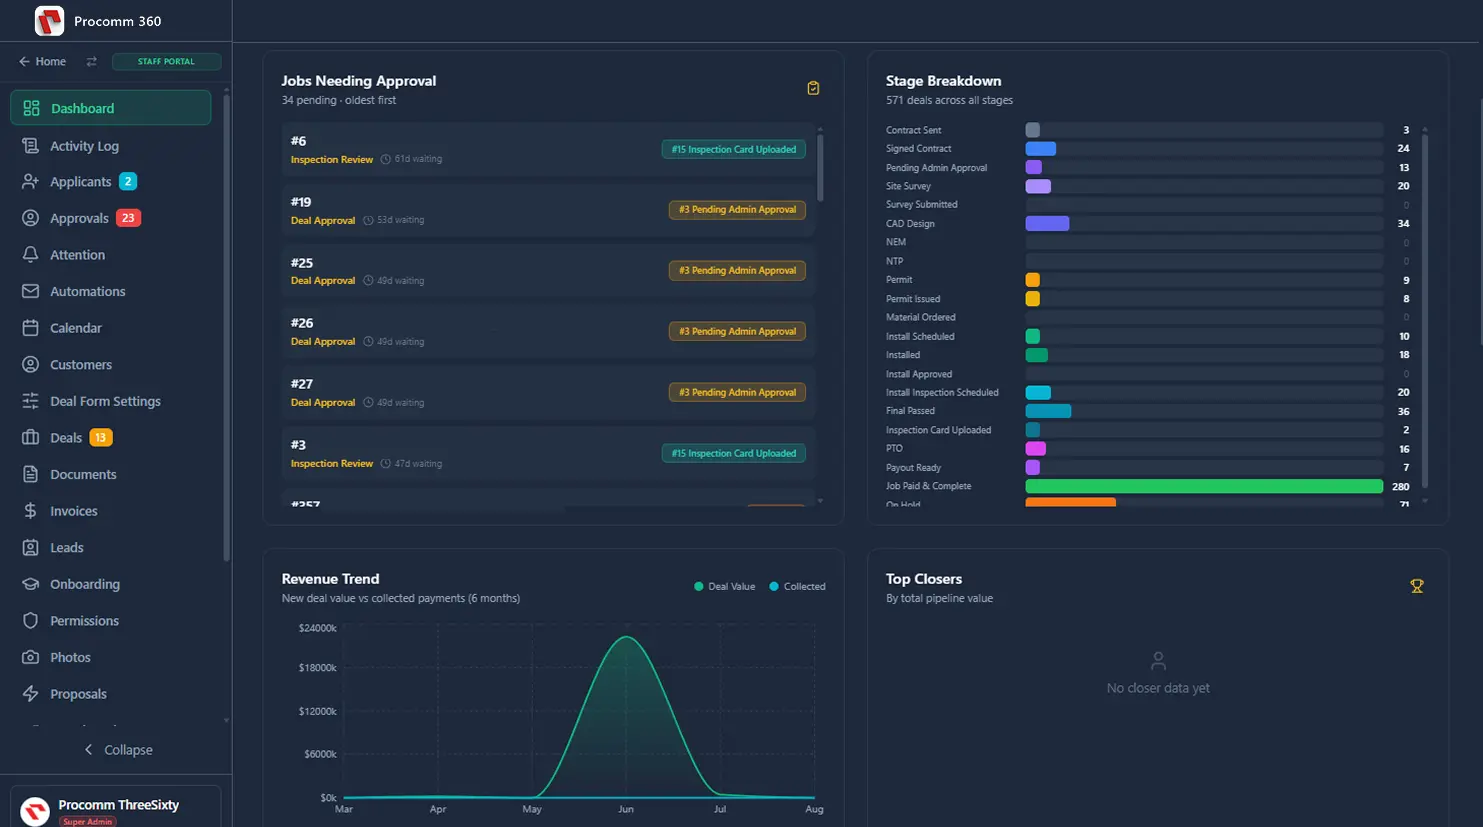Screen dimensions: 1483x827
Task: Click the Procomm 360 logo icon
Action: tap(49, 21)
